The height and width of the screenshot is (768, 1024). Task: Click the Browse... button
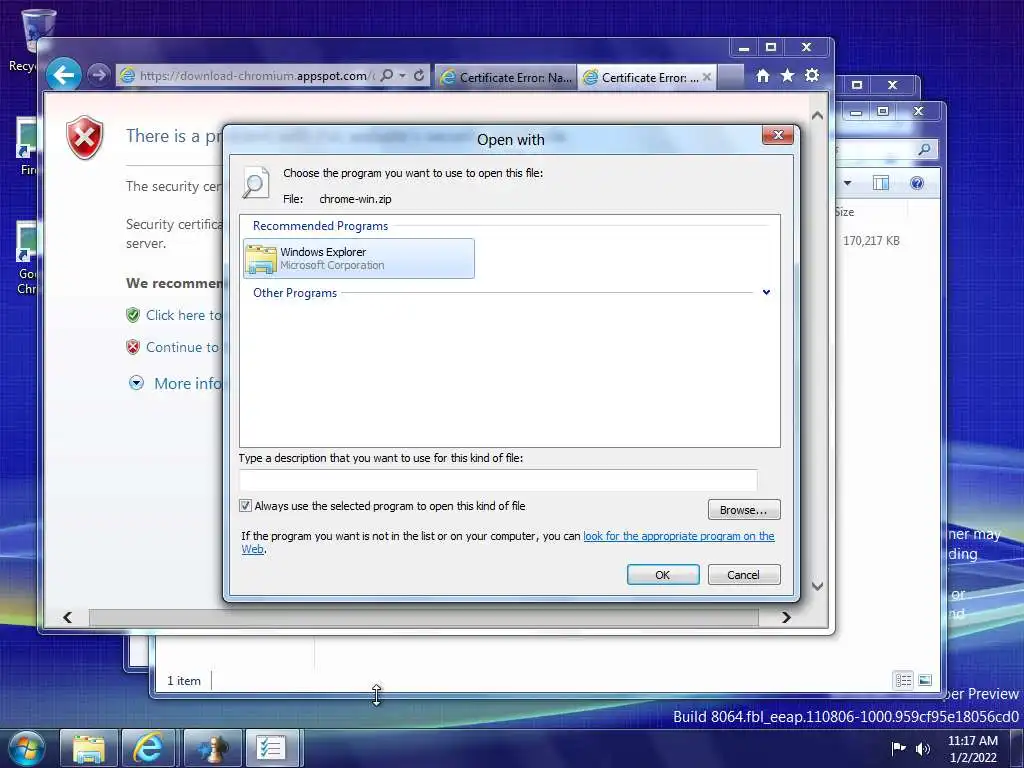click(x=744, y=509)
